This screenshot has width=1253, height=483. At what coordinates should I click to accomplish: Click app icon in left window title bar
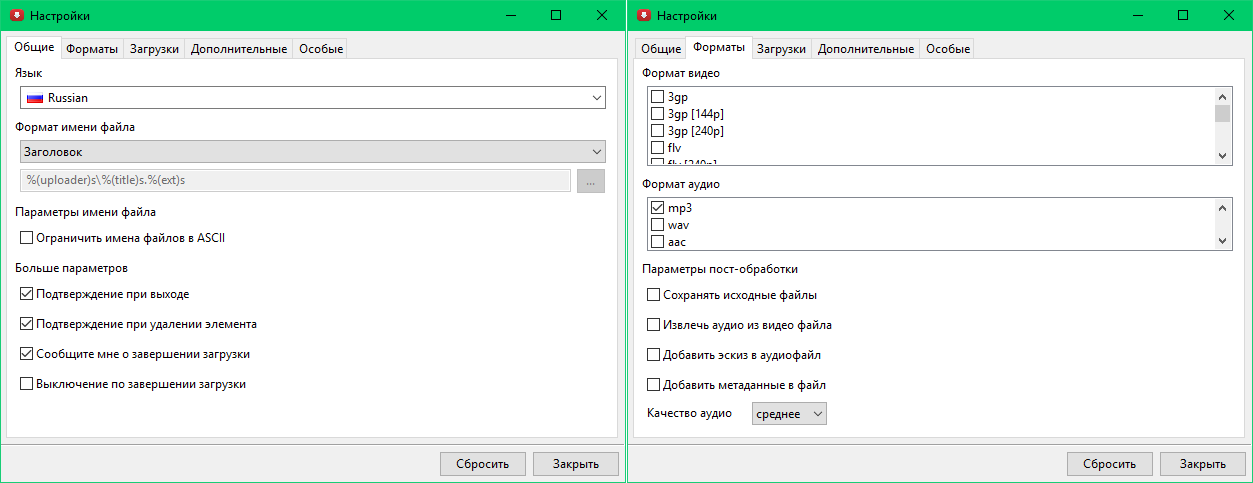(15, 15)
